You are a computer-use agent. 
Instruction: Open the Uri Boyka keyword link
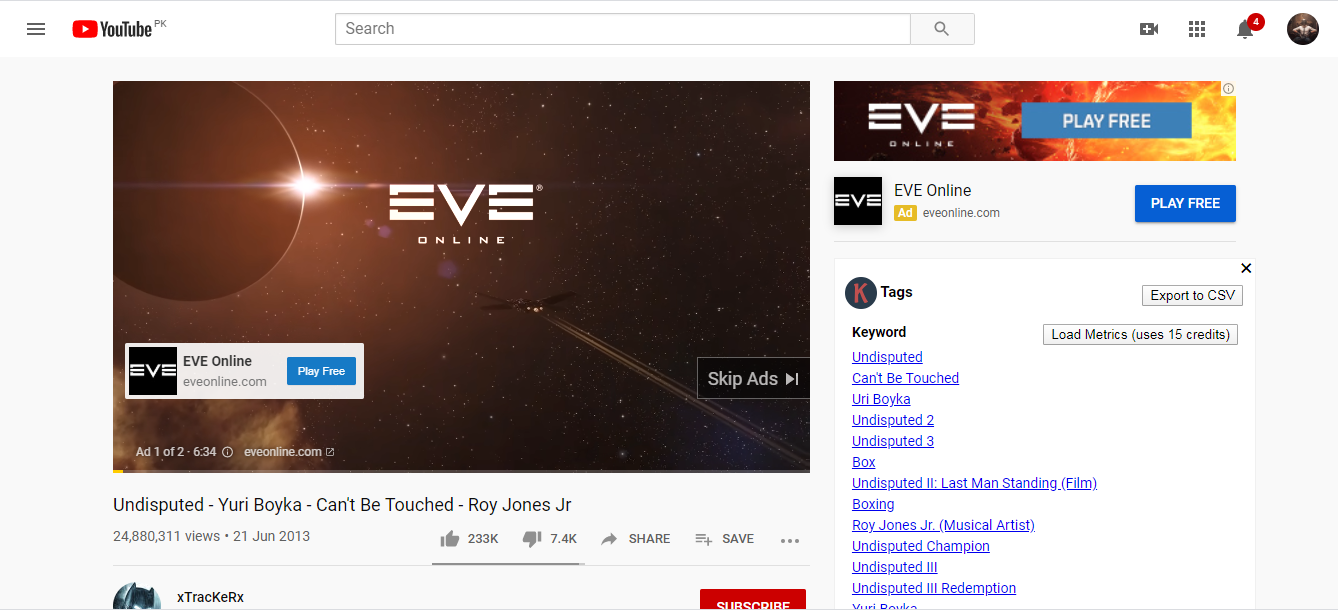881,398
